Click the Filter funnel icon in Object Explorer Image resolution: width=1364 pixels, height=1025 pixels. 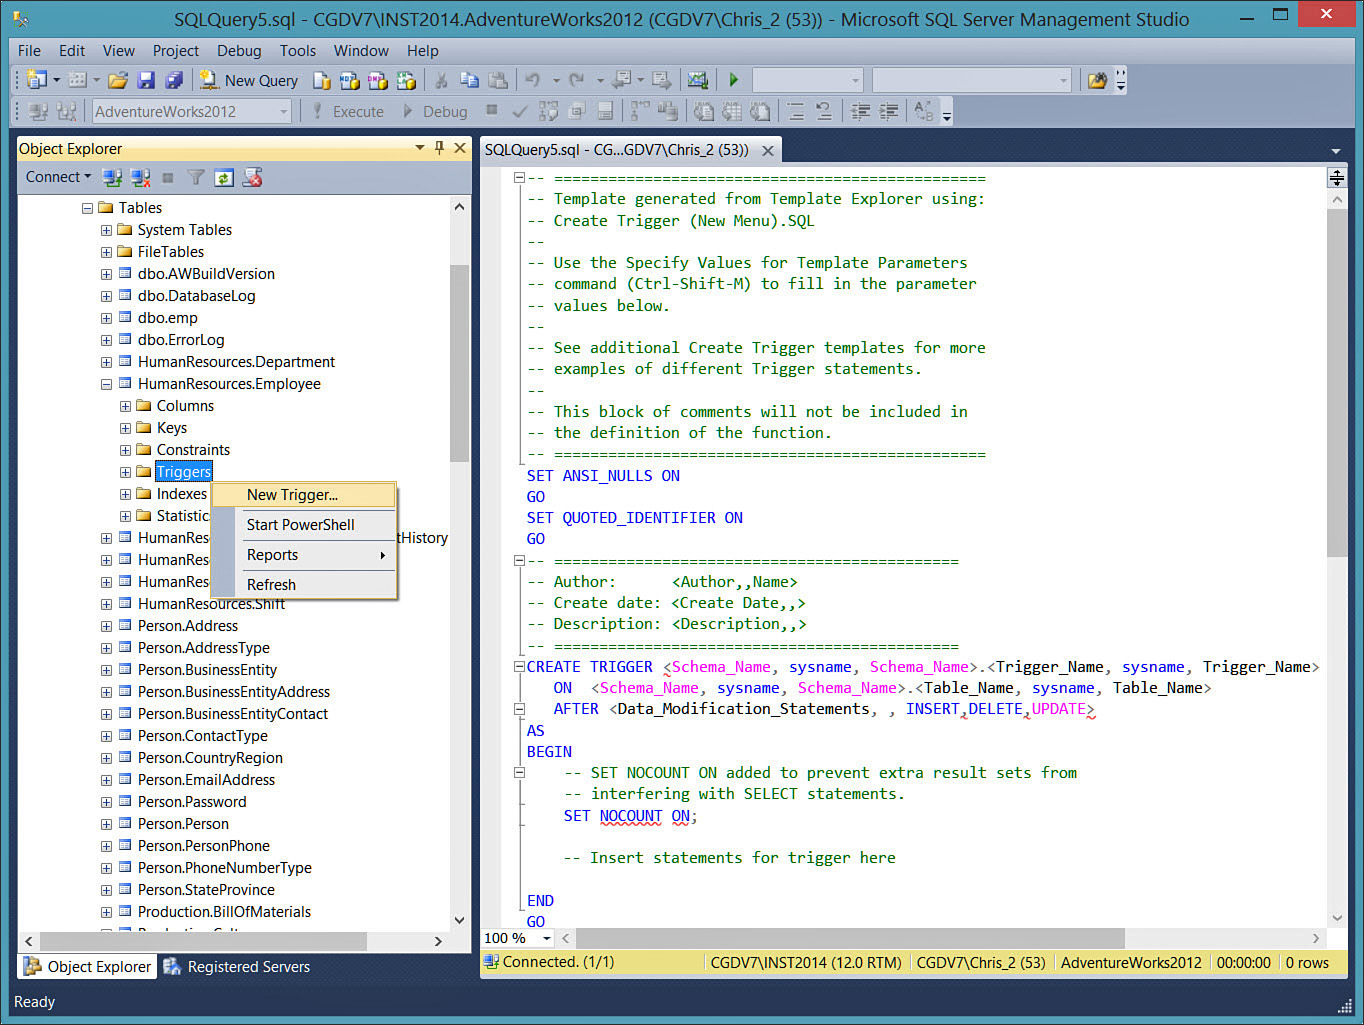(196, 178)
